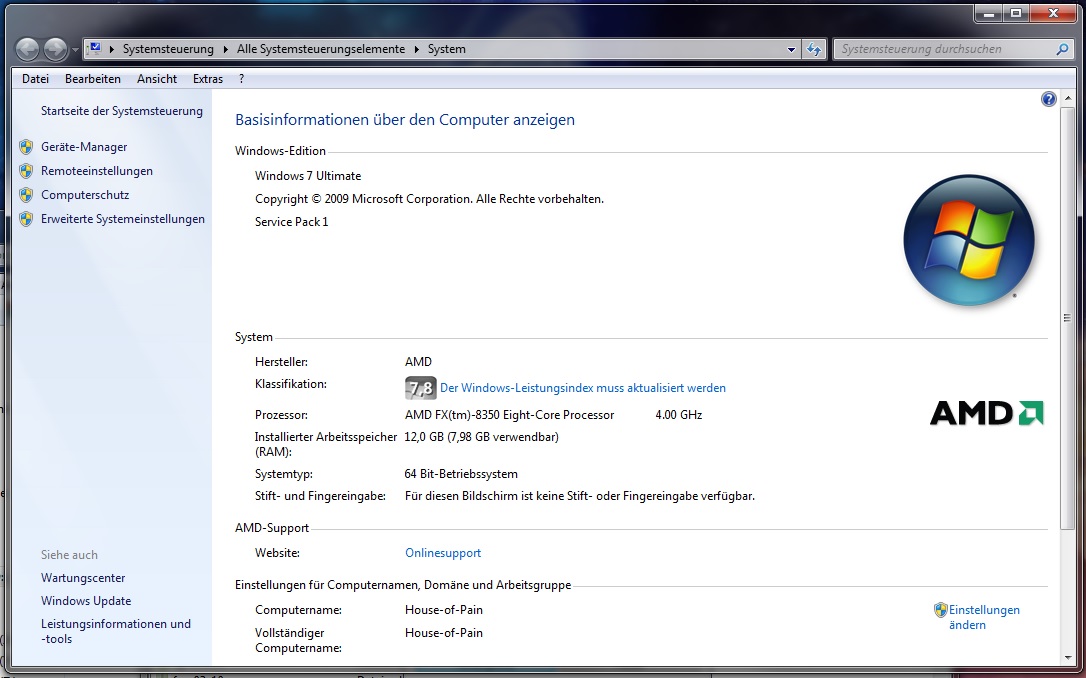Screen dimensions: 1086x678
Task: Open Erweiterte Systemeinstellungen link
Action: click(x=123, y=219)
